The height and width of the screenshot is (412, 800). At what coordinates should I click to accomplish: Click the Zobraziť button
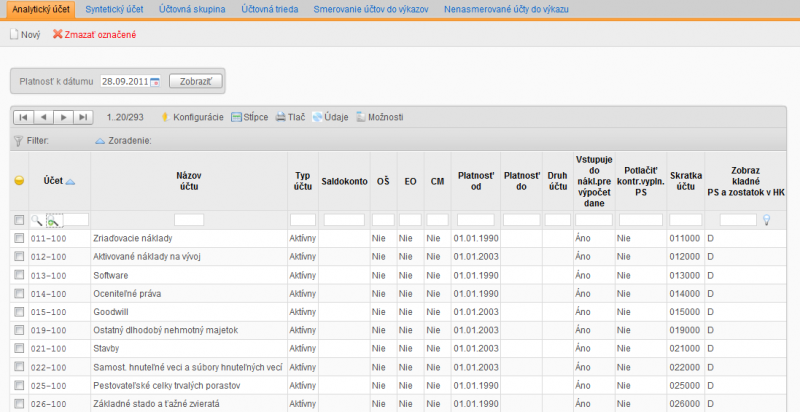tap(195, 82)
